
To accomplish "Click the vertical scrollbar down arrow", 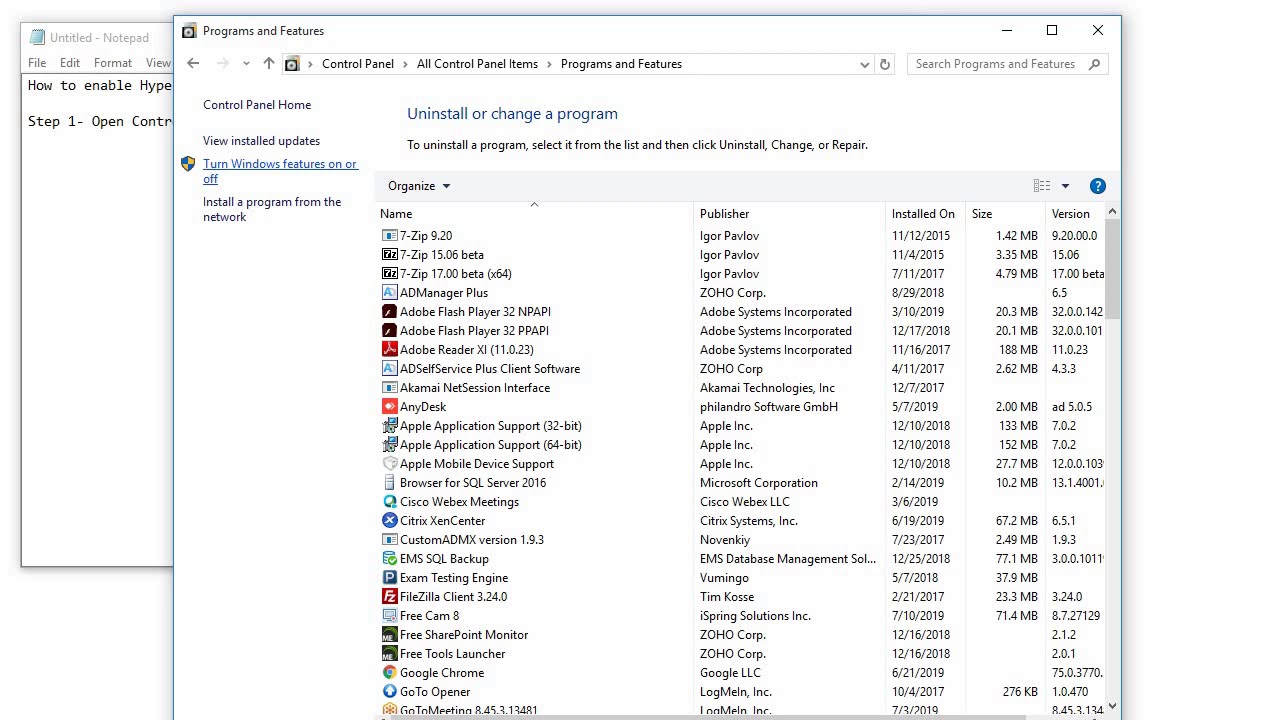I will 1112,706.
